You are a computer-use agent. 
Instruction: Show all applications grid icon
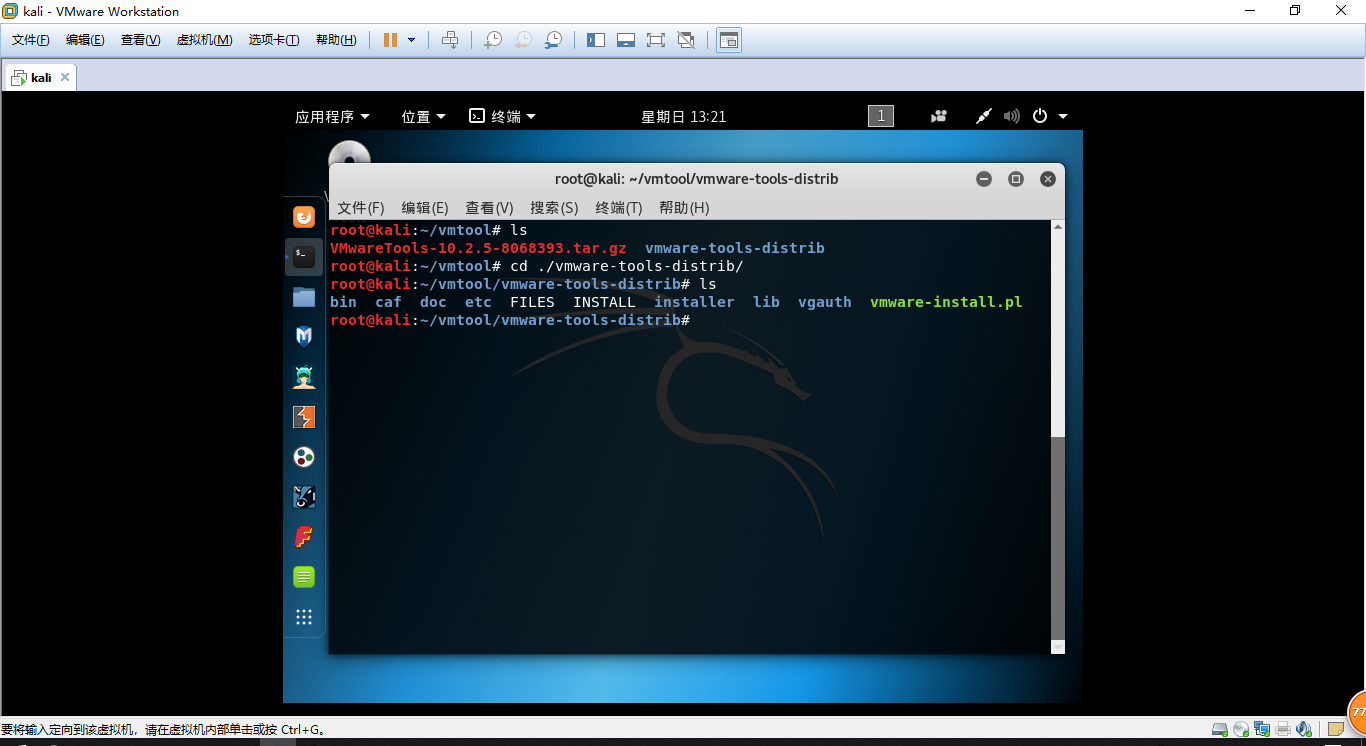click(x=304, y=617)
